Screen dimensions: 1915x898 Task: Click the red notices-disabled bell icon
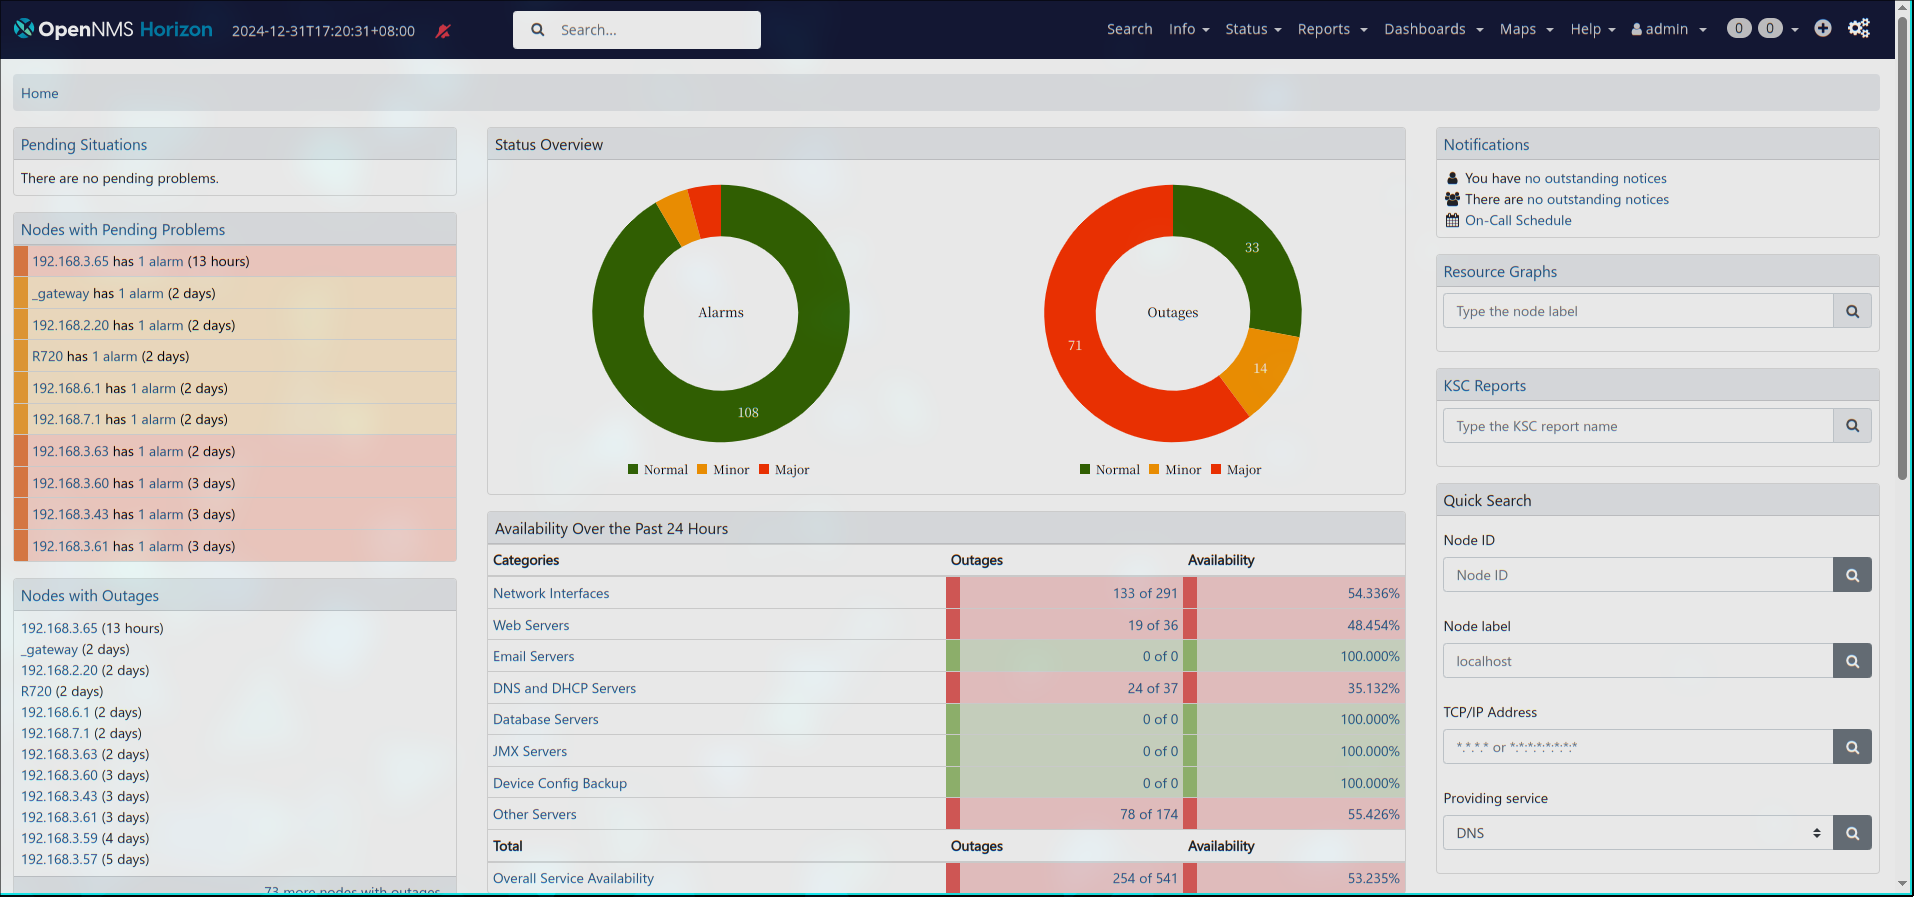(x=443, y=31)
